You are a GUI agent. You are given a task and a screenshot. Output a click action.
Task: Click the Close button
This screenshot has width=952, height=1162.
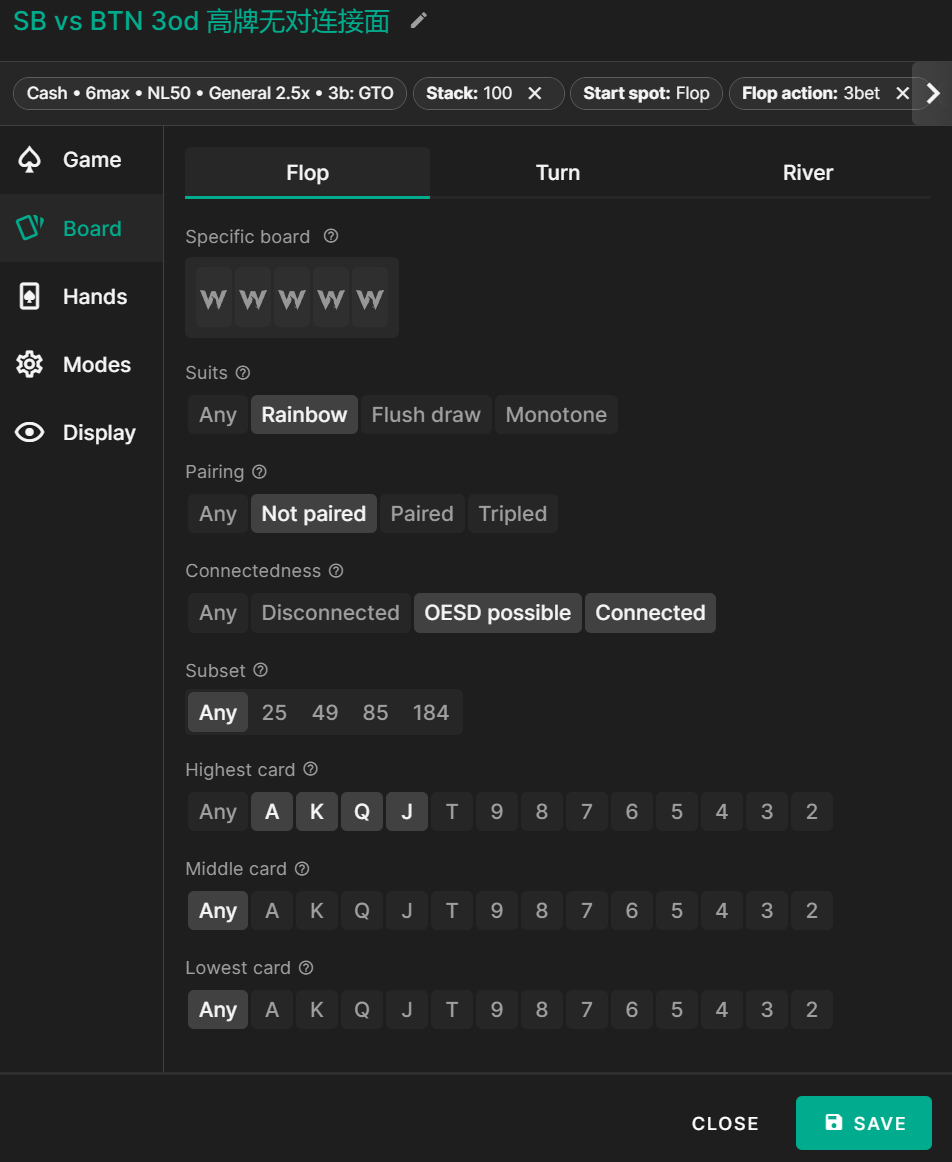(725, 1123)
